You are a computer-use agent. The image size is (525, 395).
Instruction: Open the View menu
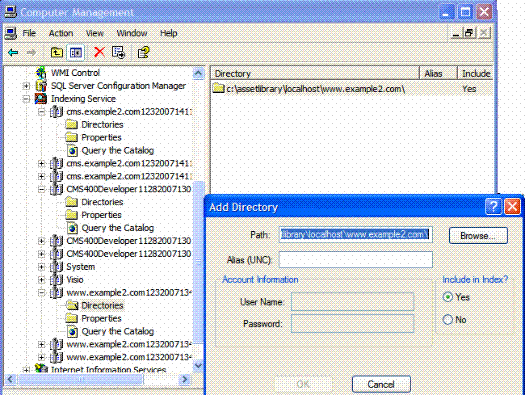pyautogui.click(x=95, y=33)
